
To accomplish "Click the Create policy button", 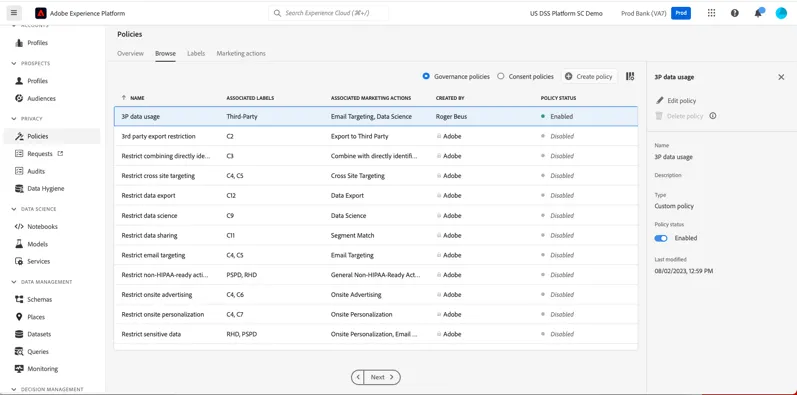I will coord(589,76).
